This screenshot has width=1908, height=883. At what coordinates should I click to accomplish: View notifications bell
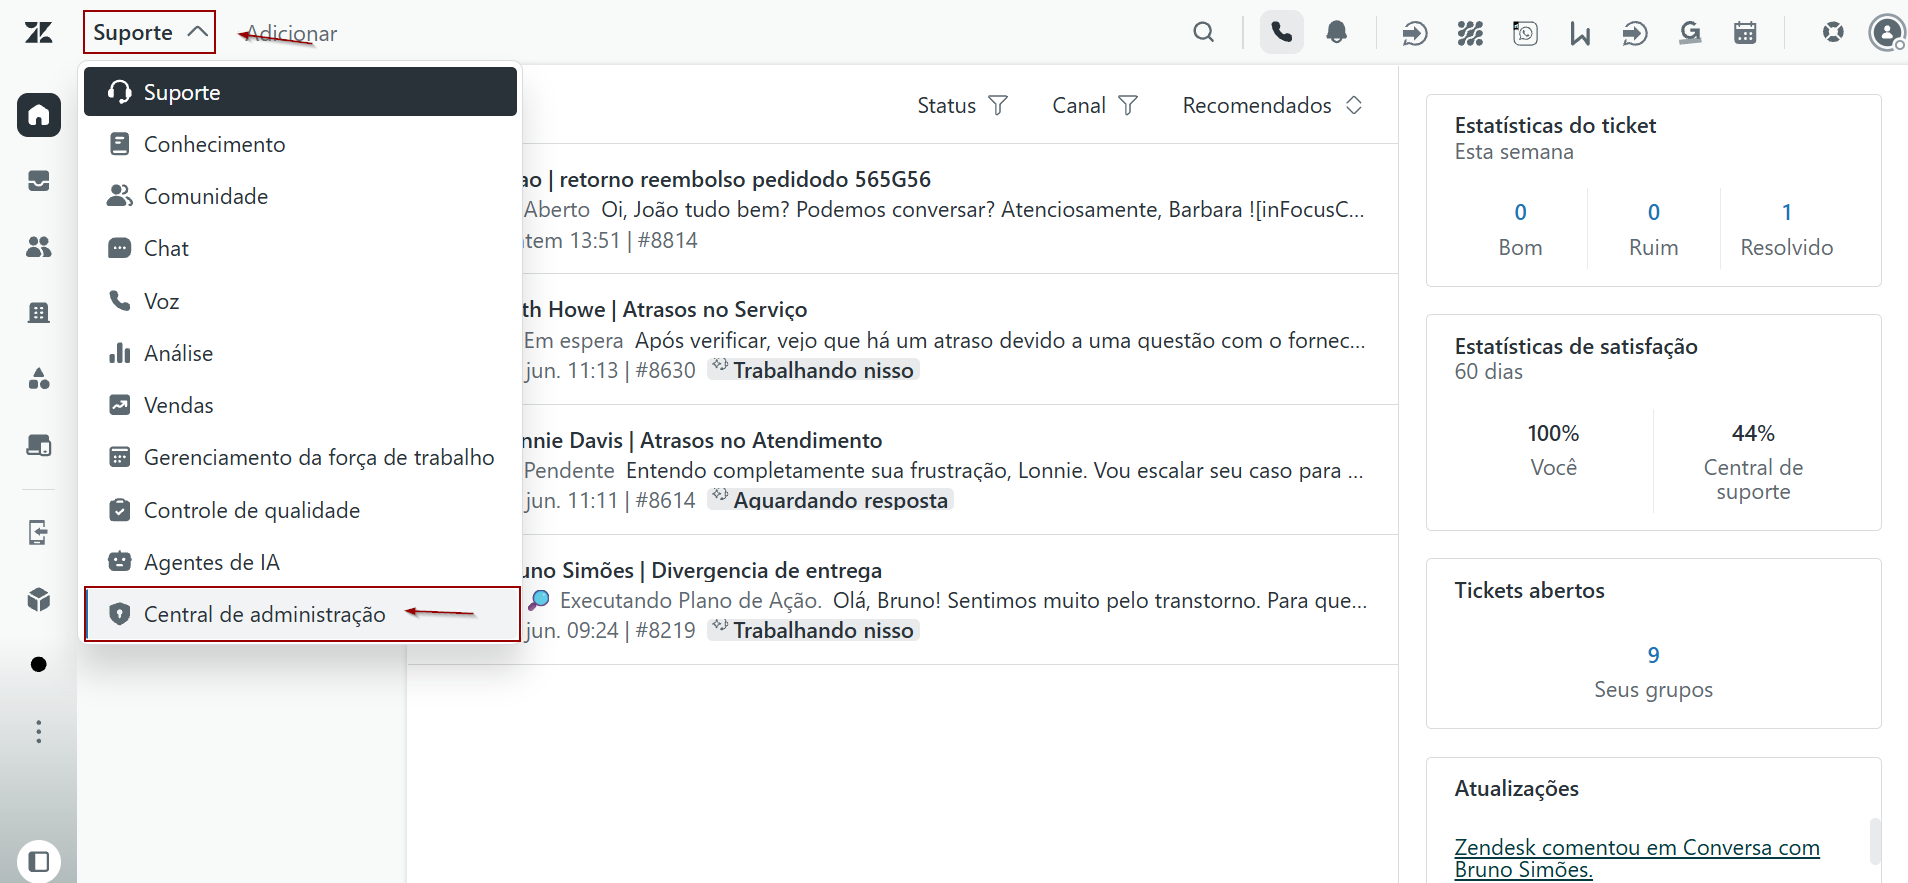click(x=1336, y=33)
